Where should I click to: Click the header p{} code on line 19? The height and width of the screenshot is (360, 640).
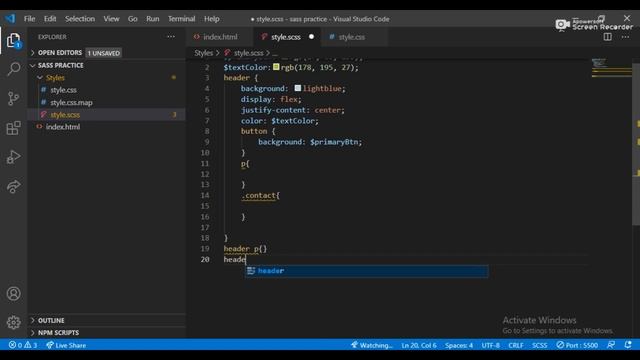(245, 249)
